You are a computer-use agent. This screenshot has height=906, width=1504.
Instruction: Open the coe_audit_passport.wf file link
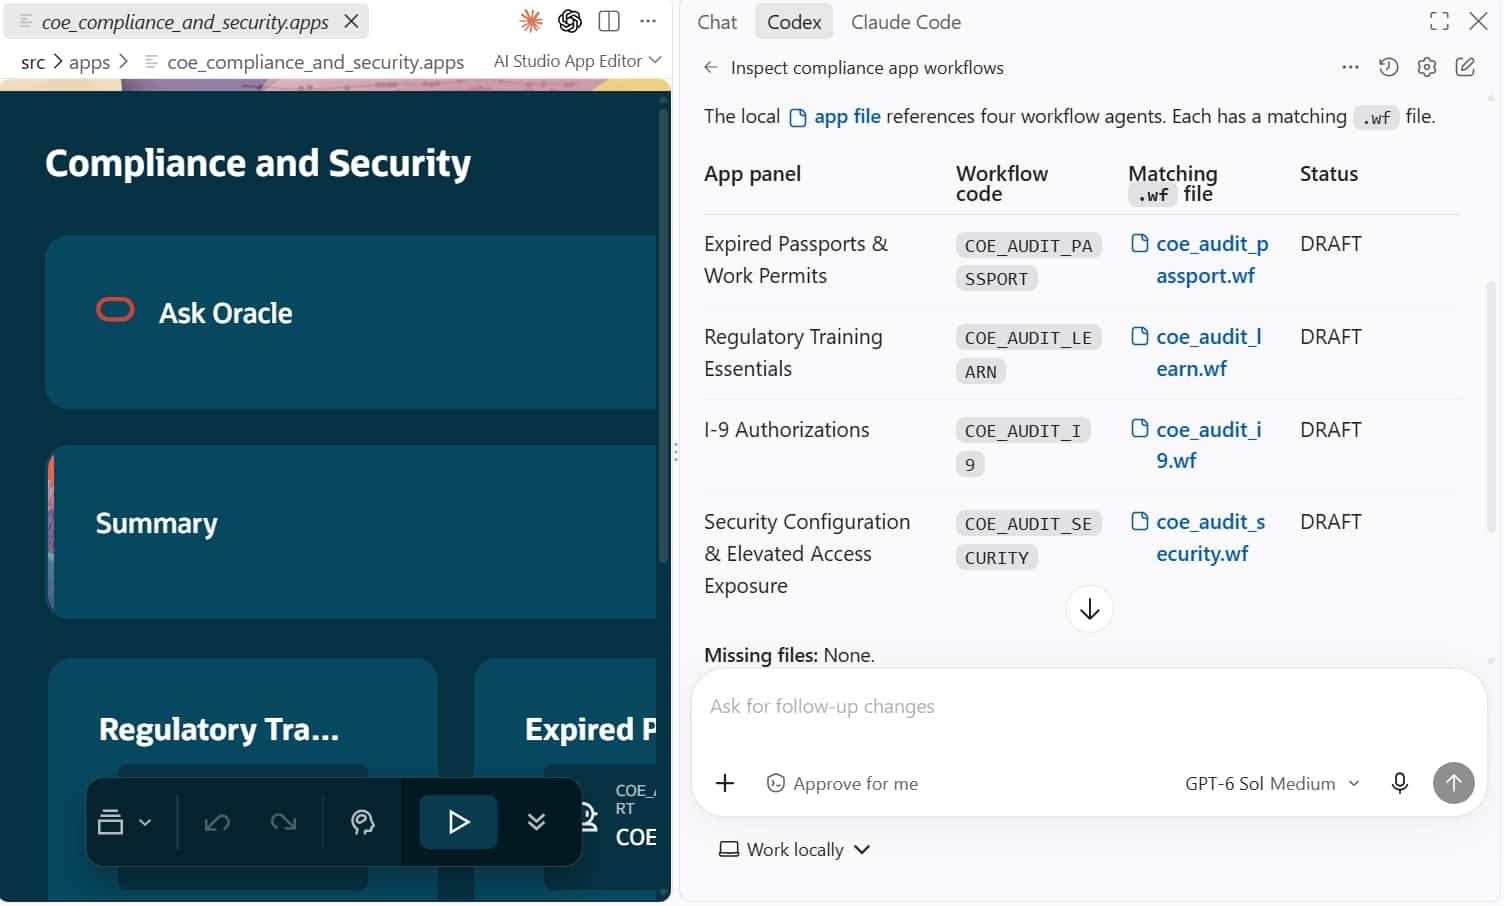(x=1200, y=260)
